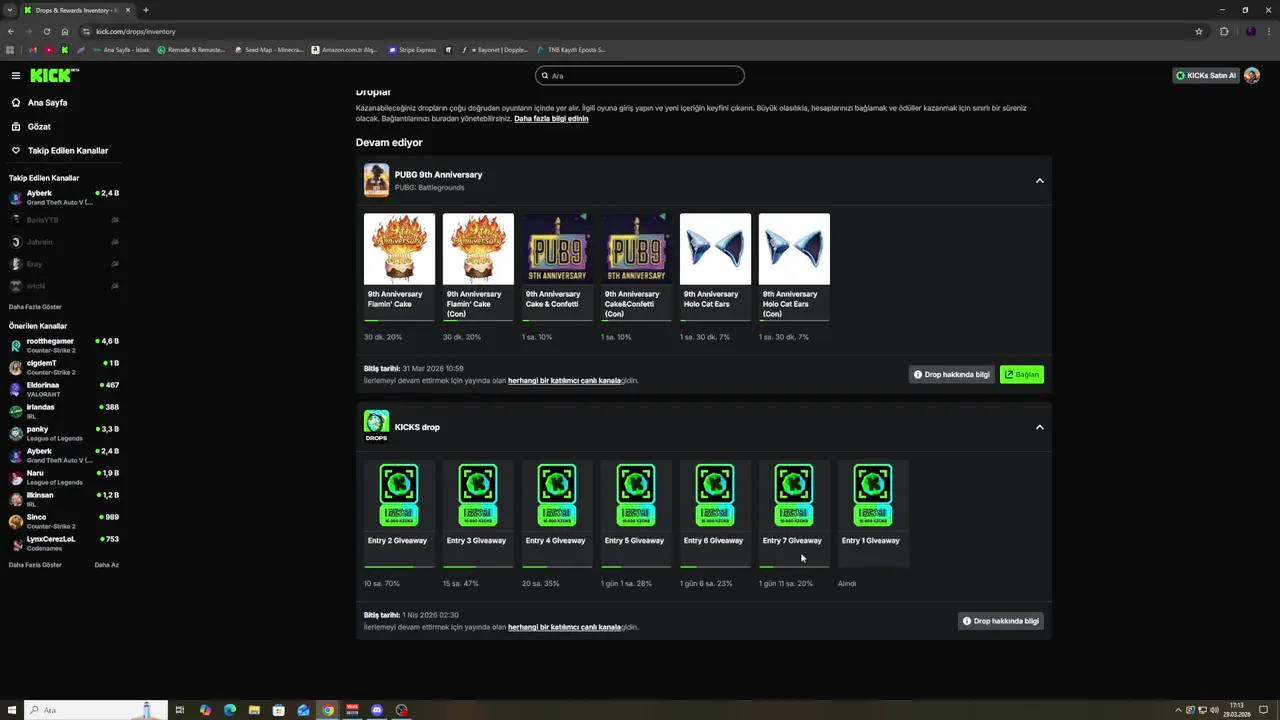Select the 9th Anniversary Flamin' Cake thumbnail
Screen dimensions: 1280x720
pos(399,249)
